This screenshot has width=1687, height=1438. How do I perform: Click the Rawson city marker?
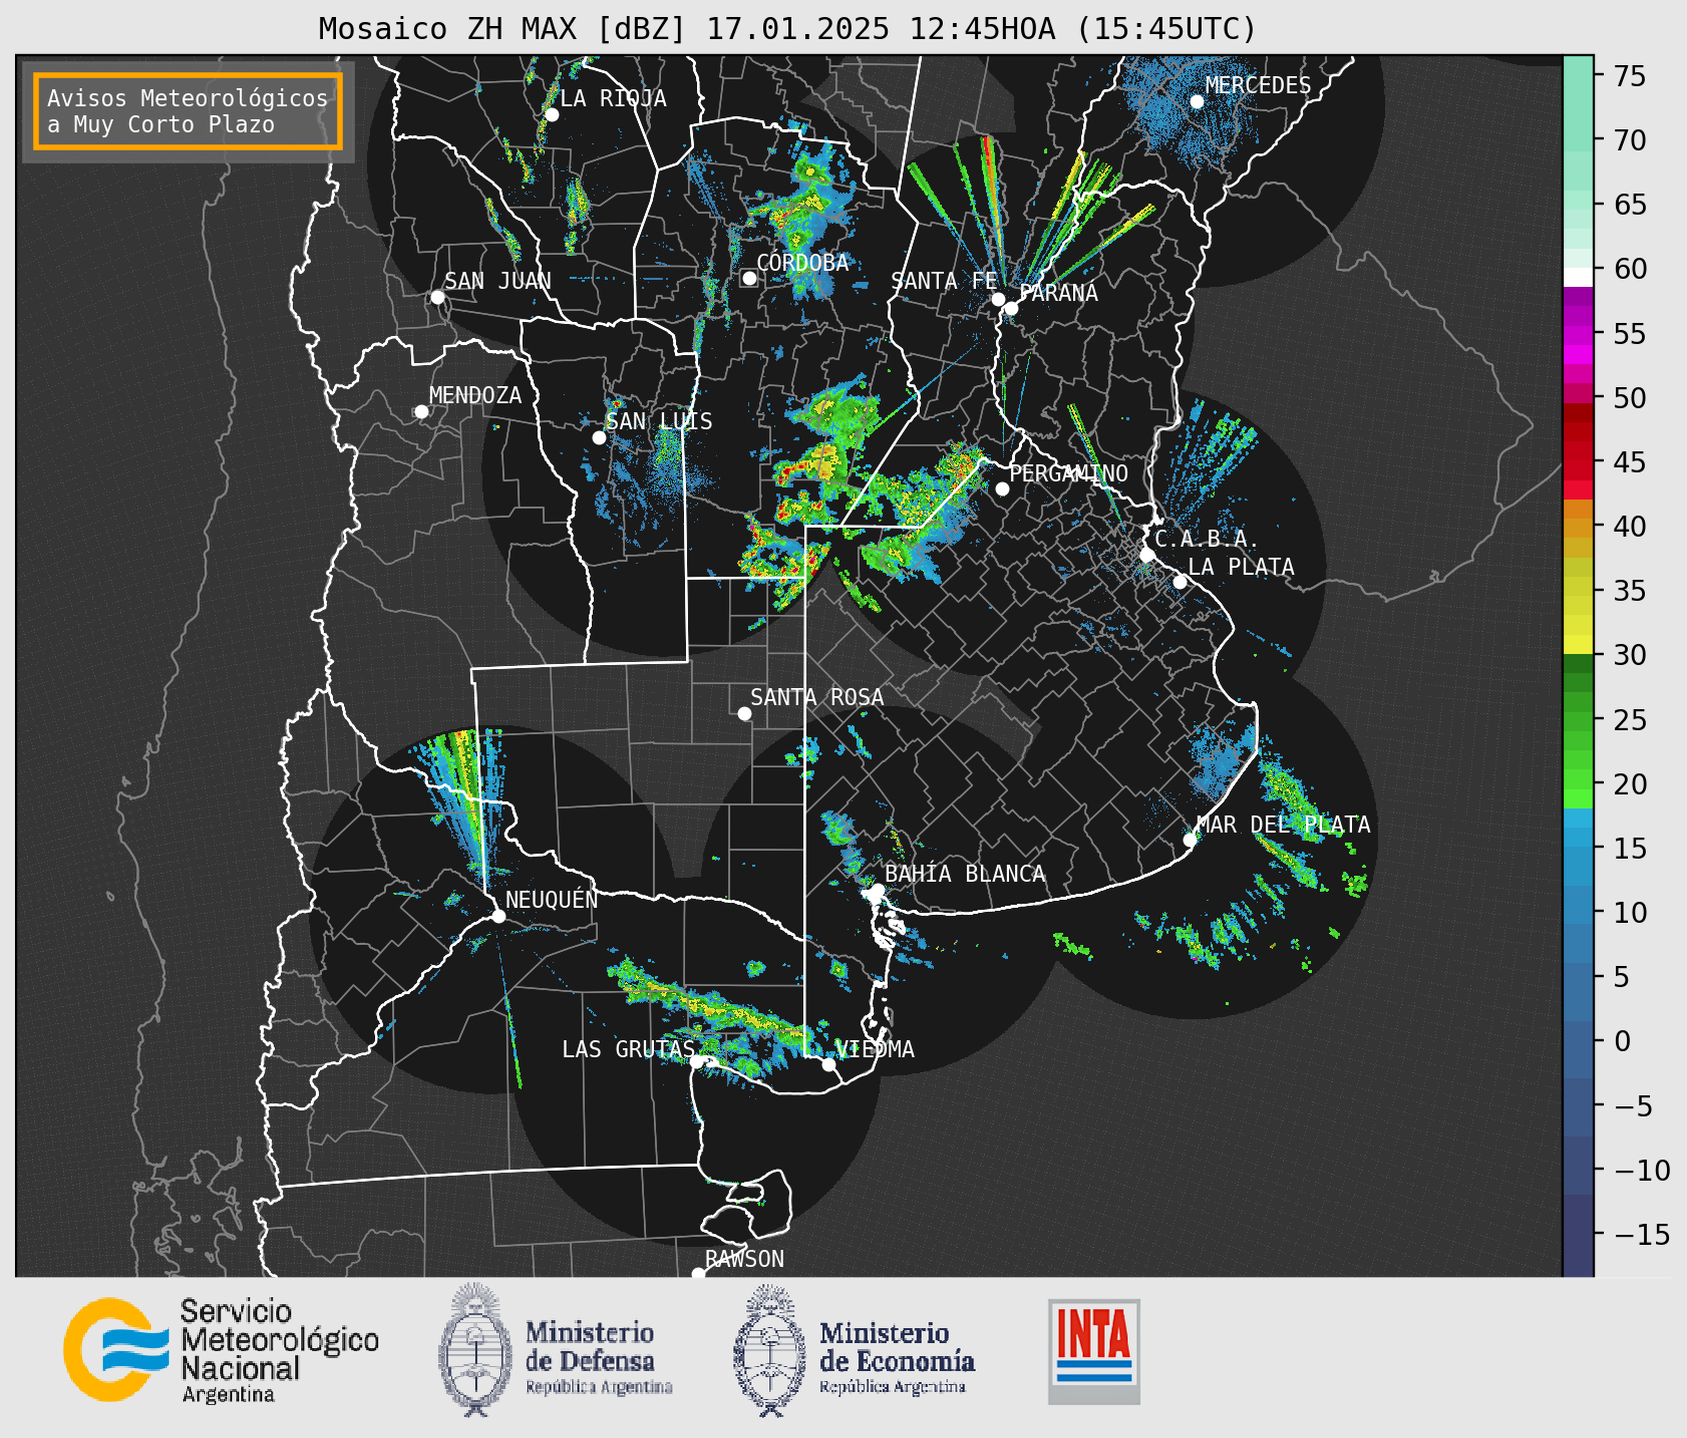698,1273
